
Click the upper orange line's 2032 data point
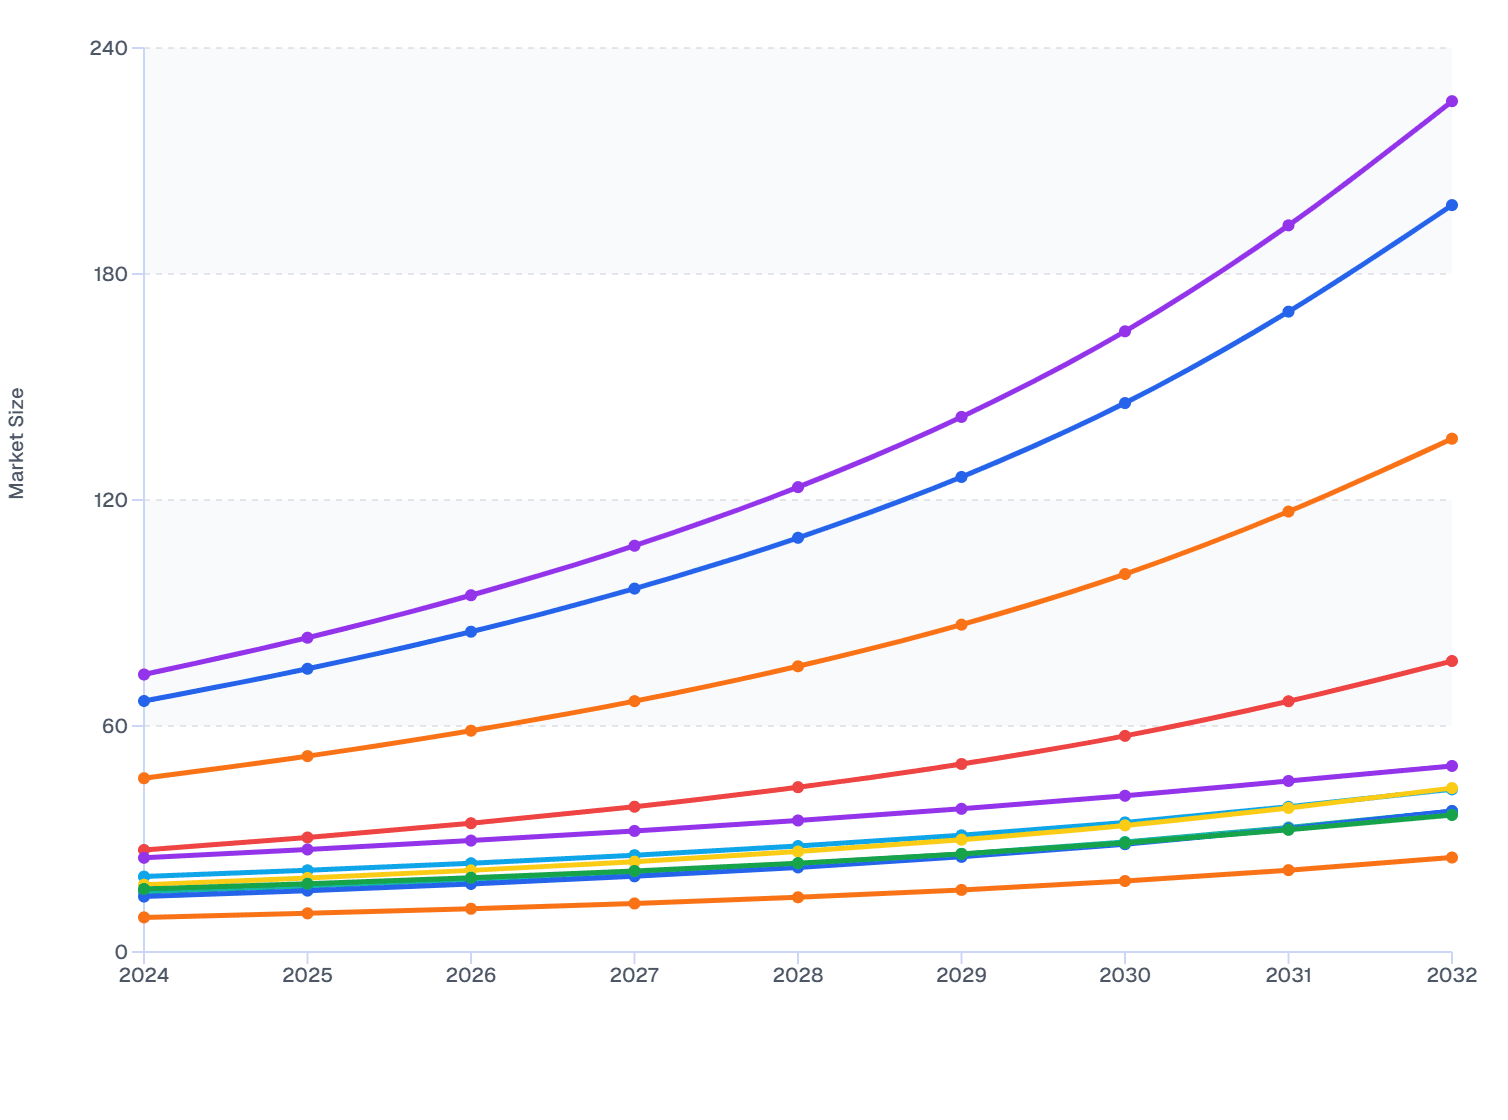[1451, 439]
